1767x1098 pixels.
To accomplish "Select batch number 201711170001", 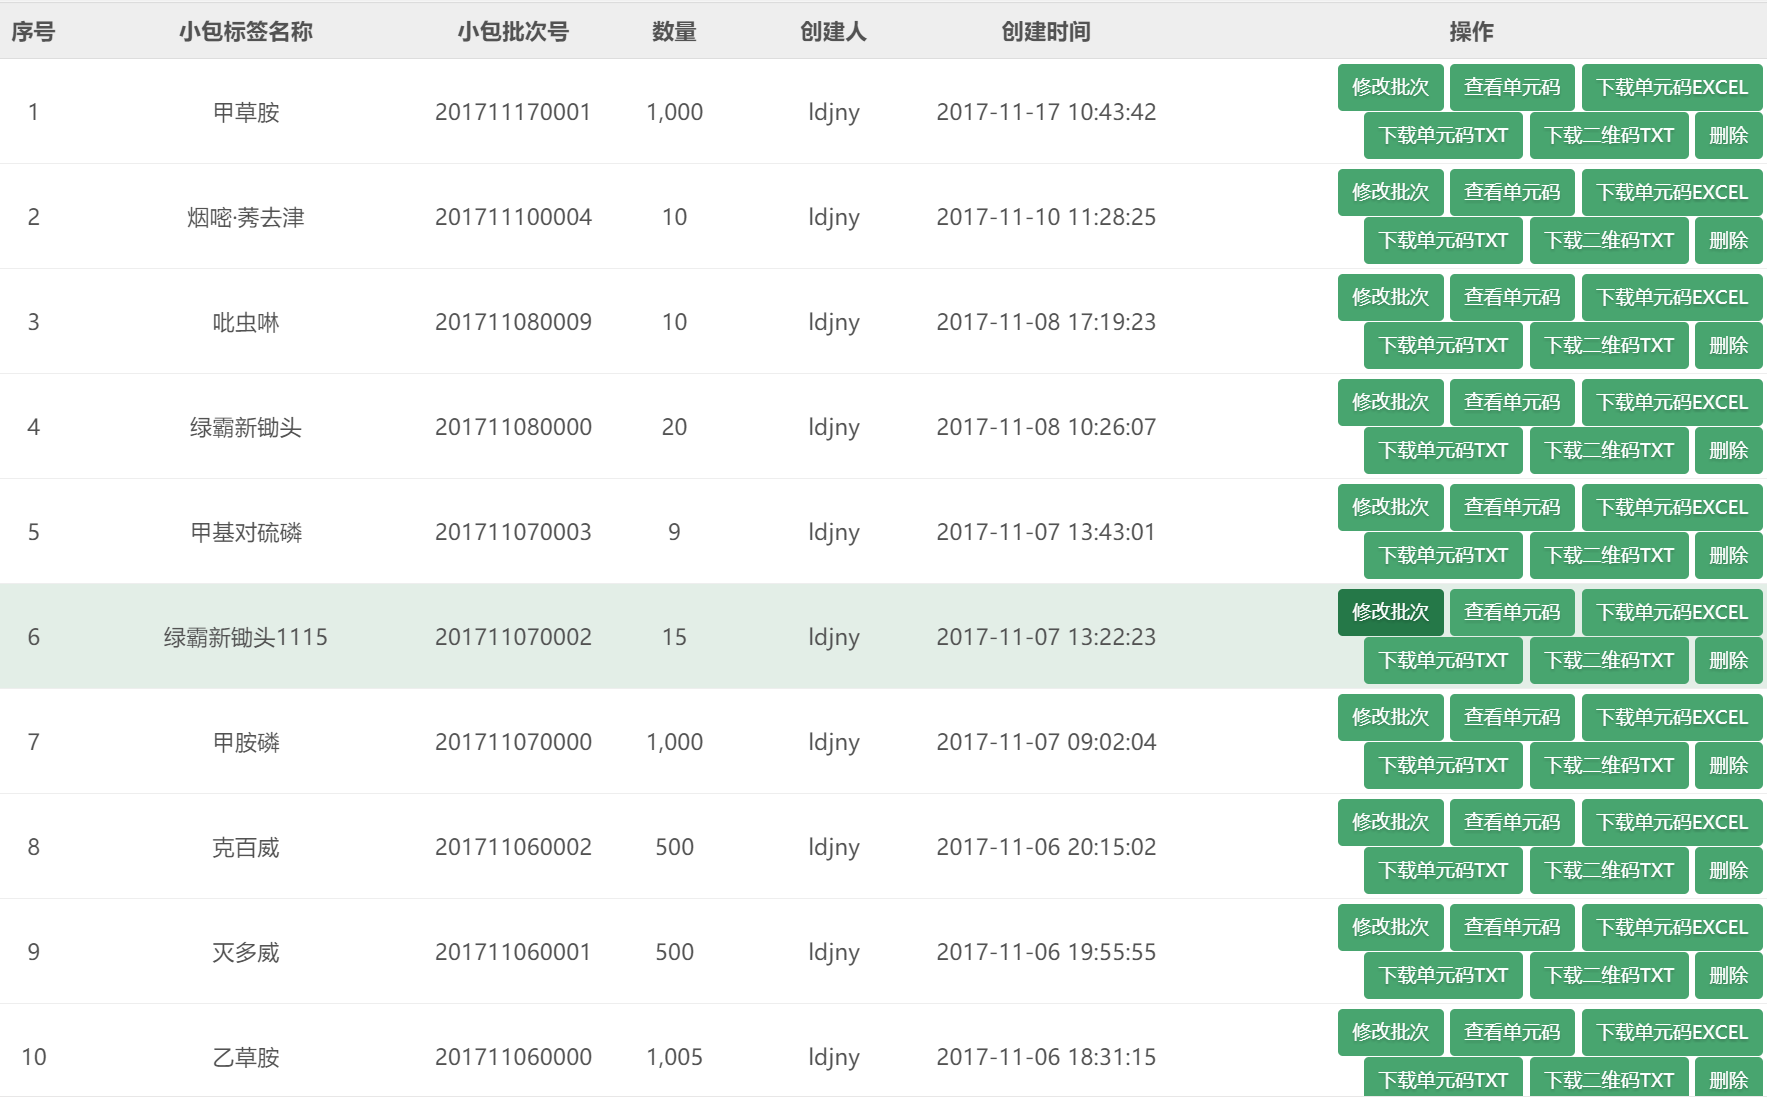I will 513,112.
